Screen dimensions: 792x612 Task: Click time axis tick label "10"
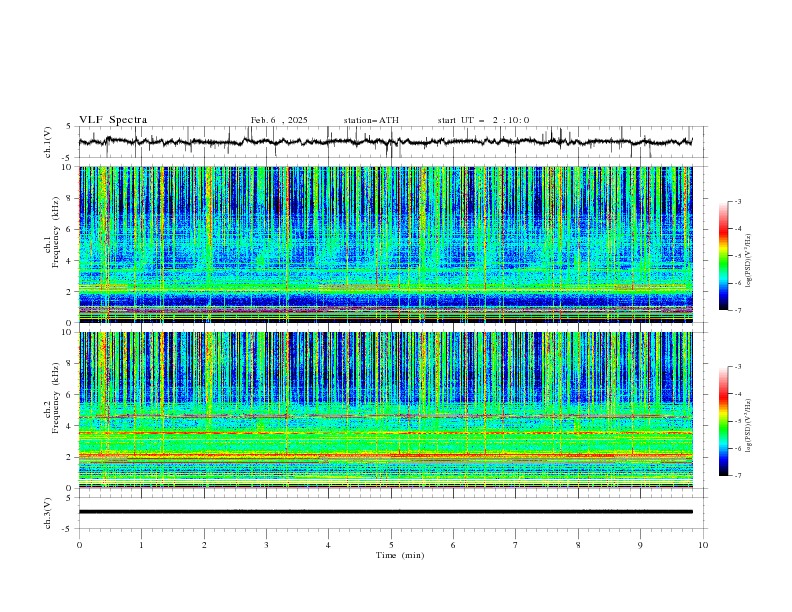pos(703,545)
